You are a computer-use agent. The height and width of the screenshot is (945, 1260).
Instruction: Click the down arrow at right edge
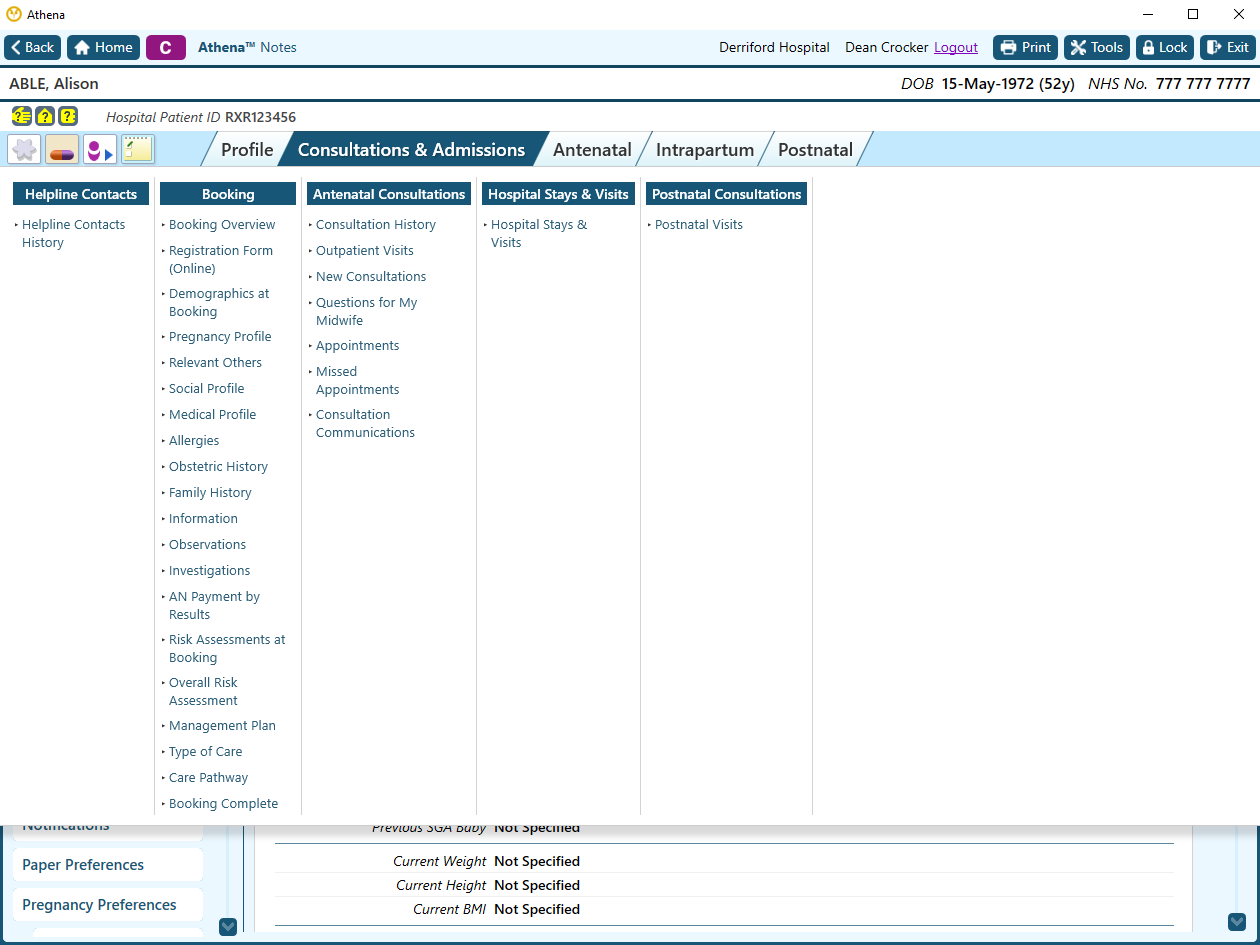[x=1237, y=922]
